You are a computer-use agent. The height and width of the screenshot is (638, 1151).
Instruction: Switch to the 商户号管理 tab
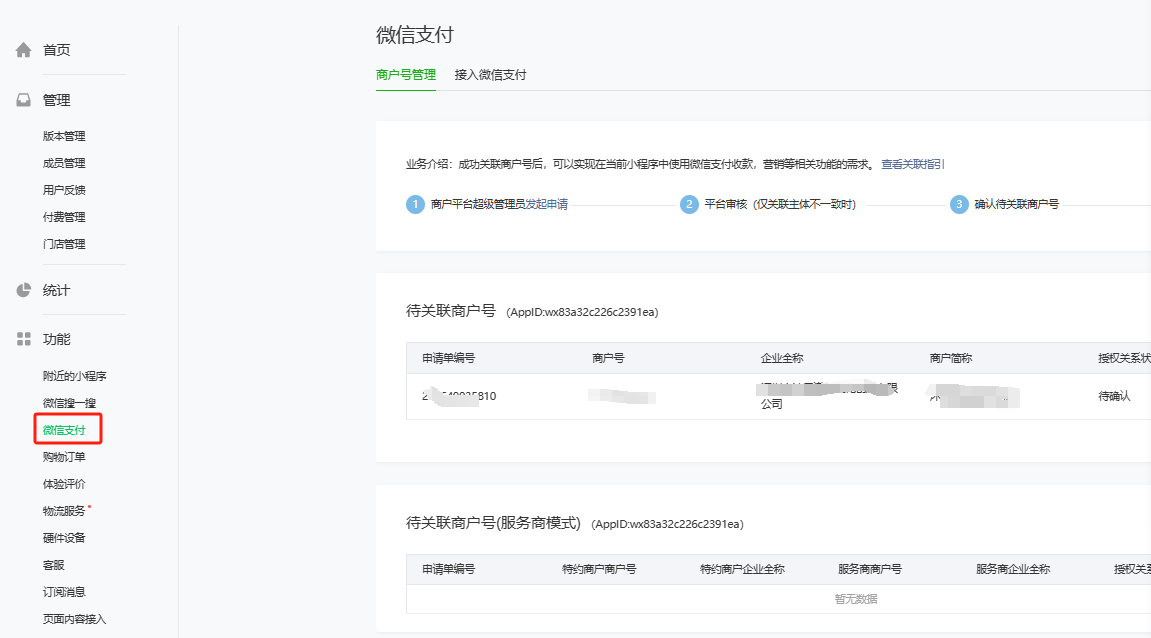[406, 75]
